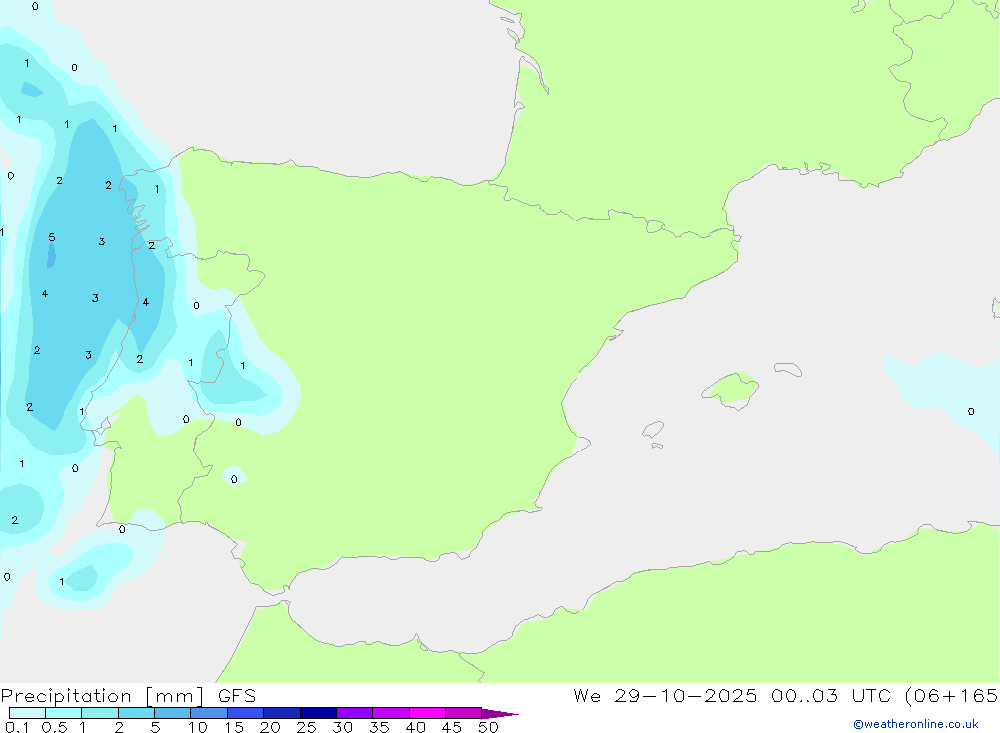Click the '50' legend scale label
The height and width of the screenshot is (733, 1000).
tap(488, 727)
